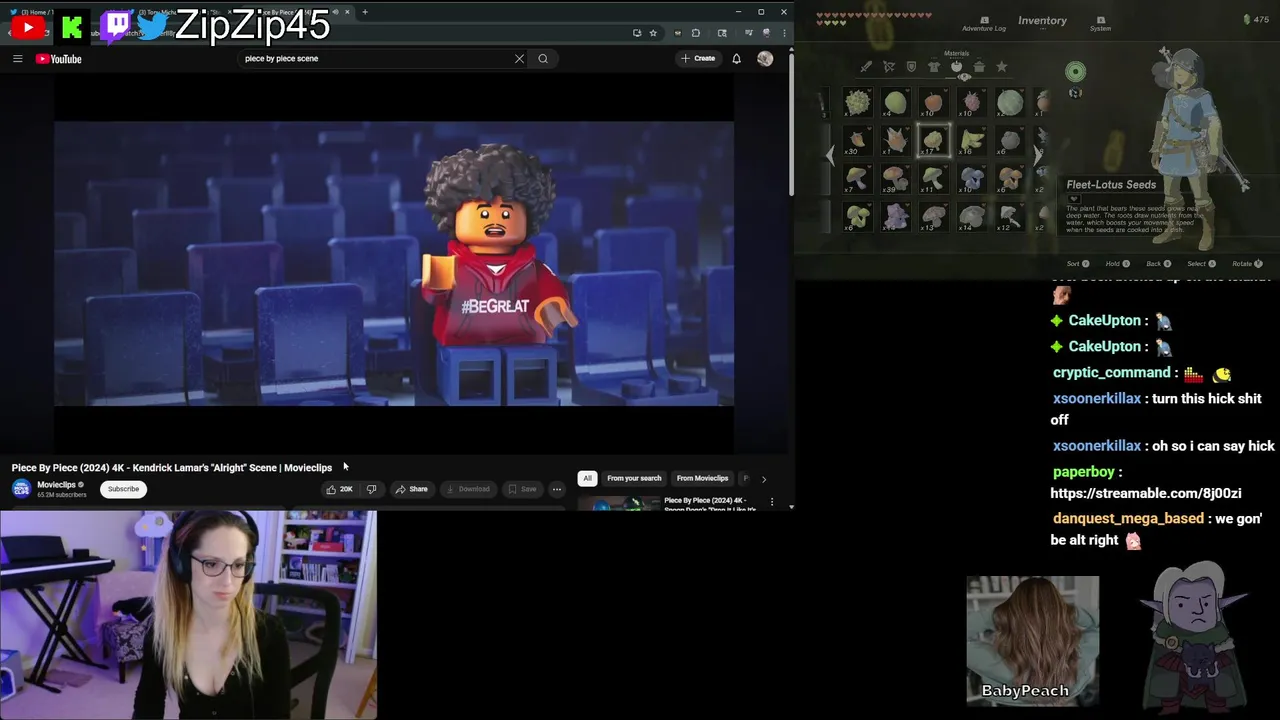Select the armor shirt category icon
The width and height of the screenshot is (1280, 720).
pyautogui.click(x=934, y=67)
